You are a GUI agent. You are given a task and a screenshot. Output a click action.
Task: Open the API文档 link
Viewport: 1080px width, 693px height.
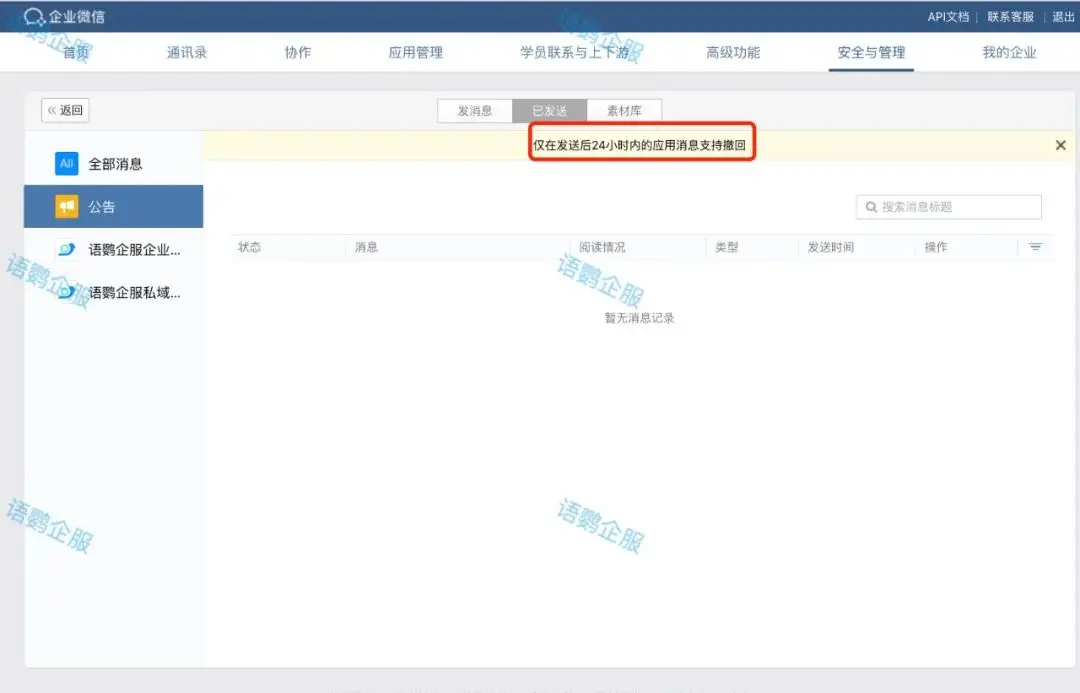(948, 17)
